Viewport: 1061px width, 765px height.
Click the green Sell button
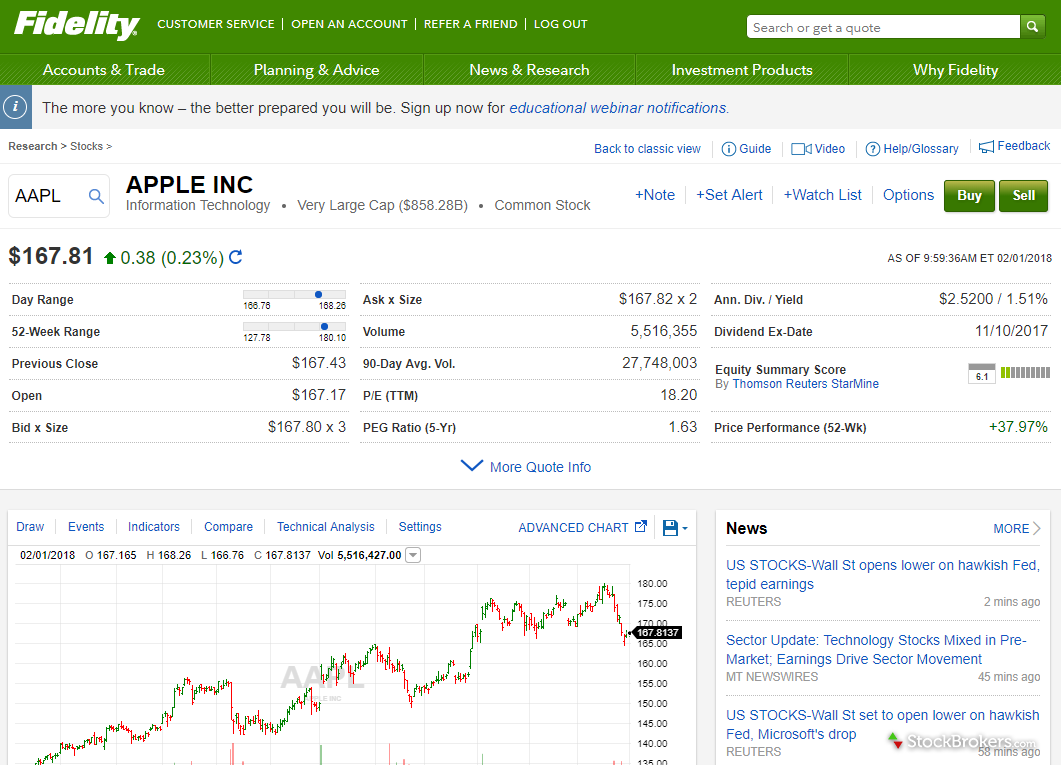pyautogui.click(x=1023, y=196)
